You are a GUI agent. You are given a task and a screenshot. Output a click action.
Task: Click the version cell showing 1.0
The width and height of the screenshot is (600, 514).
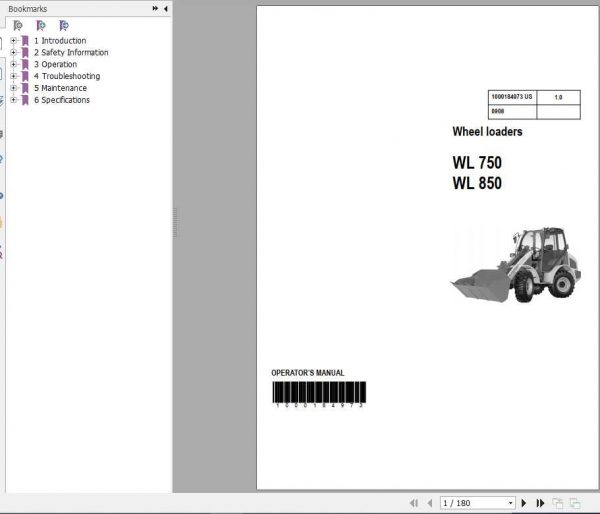(558, 97)
